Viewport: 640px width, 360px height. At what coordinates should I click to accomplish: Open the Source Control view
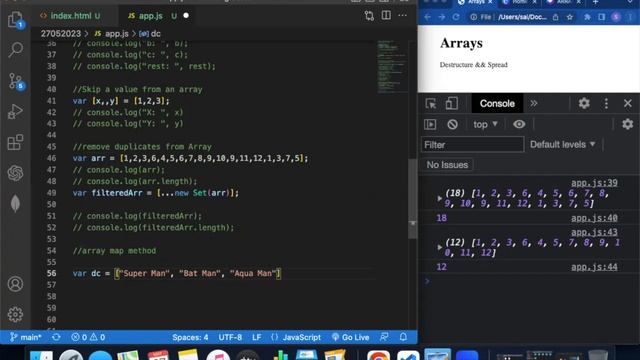pyautogui.click(x=16, y=81)
